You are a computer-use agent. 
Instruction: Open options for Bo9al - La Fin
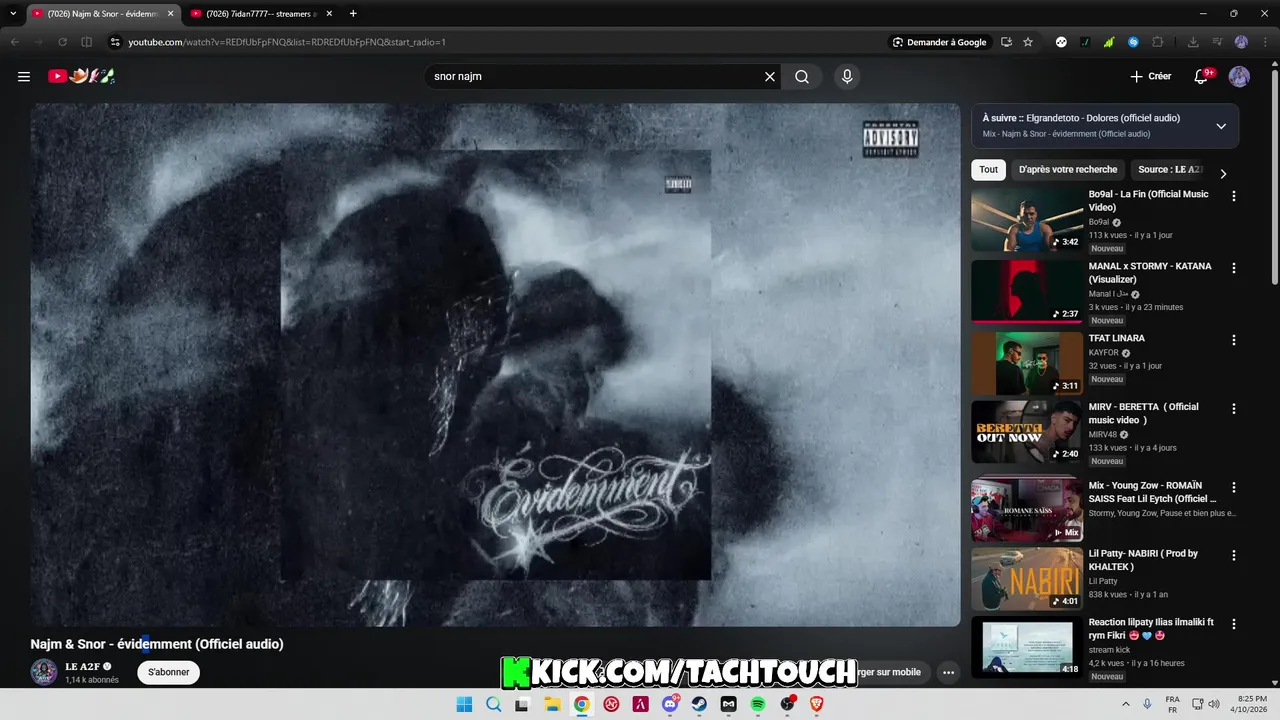[1233, 197]
